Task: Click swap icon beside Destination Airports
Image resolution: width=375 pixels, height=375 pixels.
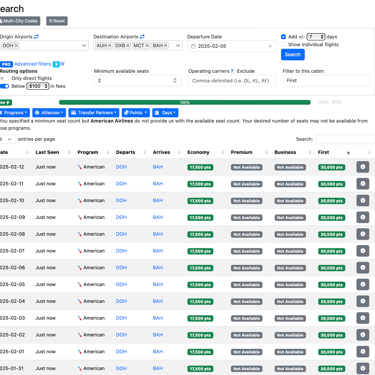Action: coord(142,37)
